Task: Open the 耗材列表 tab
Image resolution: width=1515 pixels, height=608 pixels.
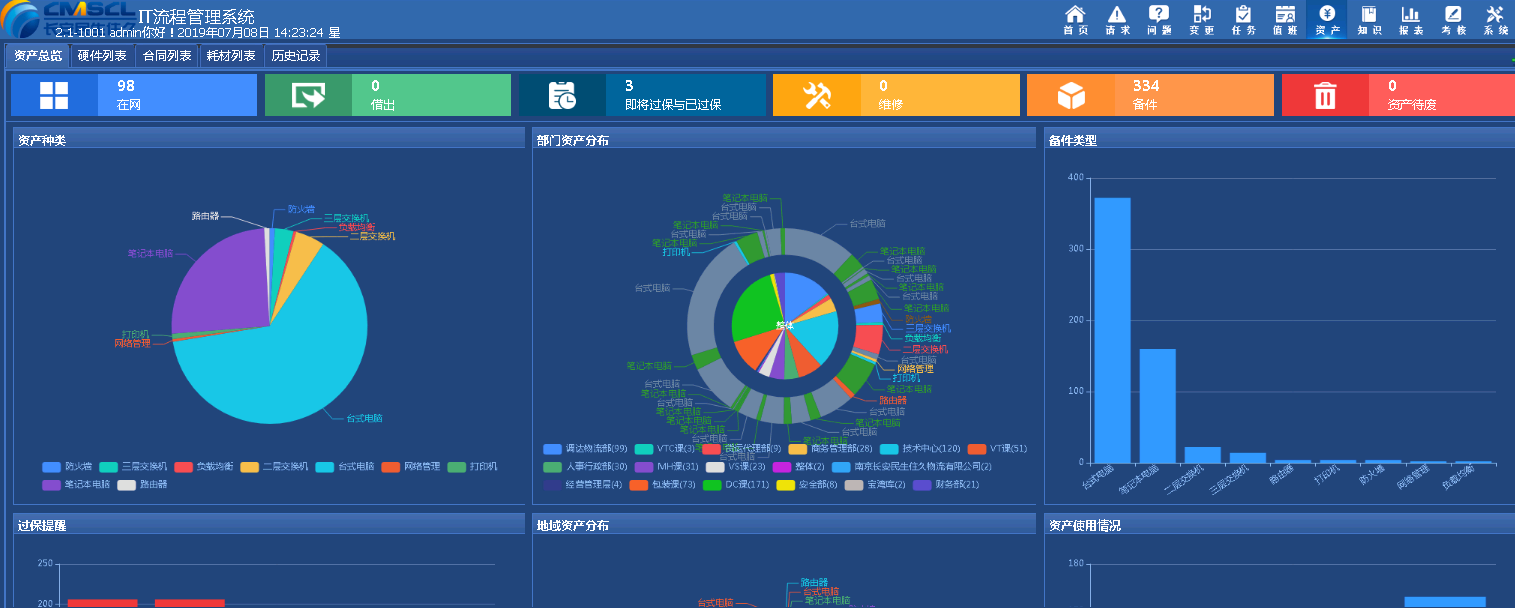Action: pos(231,56)
